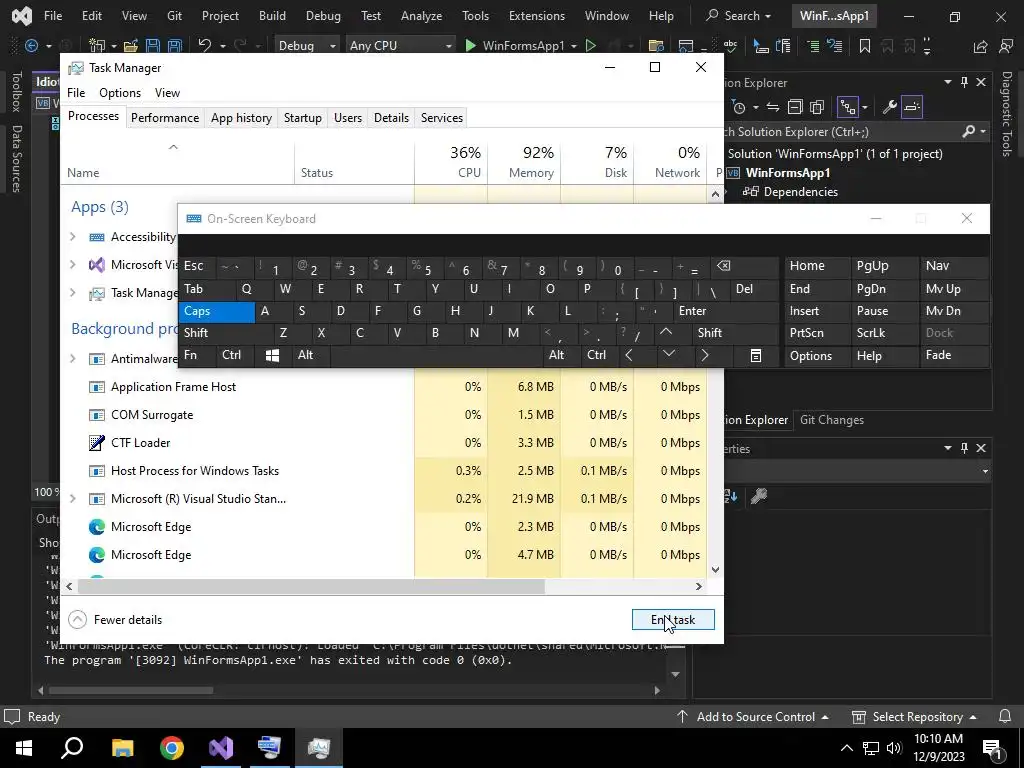1024x768 pixels.
Task: Expand the Task Manager app row arrow
Action: [x=72, y=293]
